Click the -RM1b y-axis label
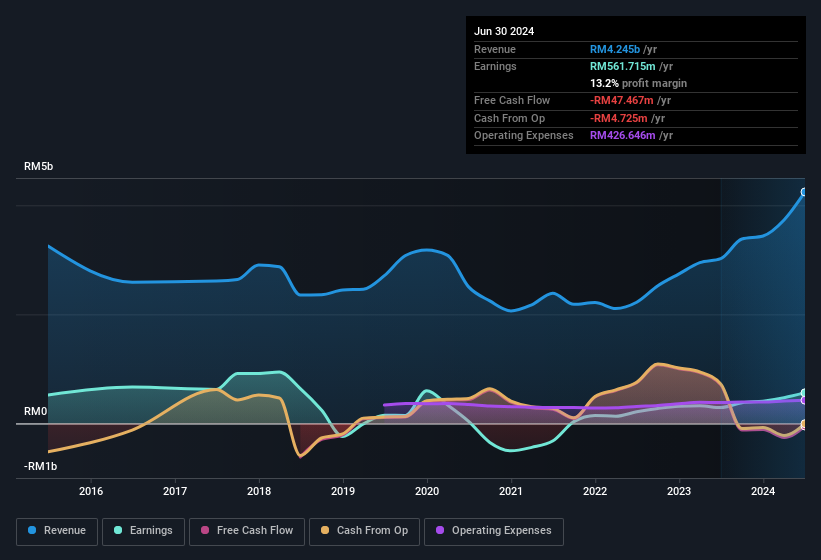 coord(40,466)
